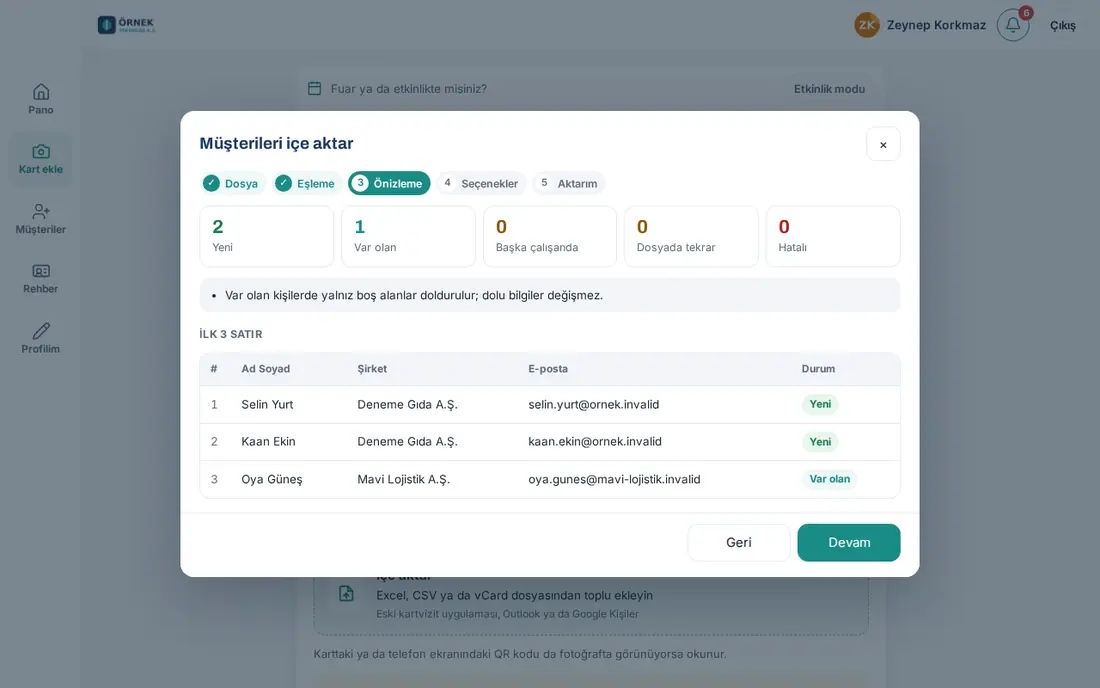
Task: Continue with the Devam button
Action: tap(849, 543)
